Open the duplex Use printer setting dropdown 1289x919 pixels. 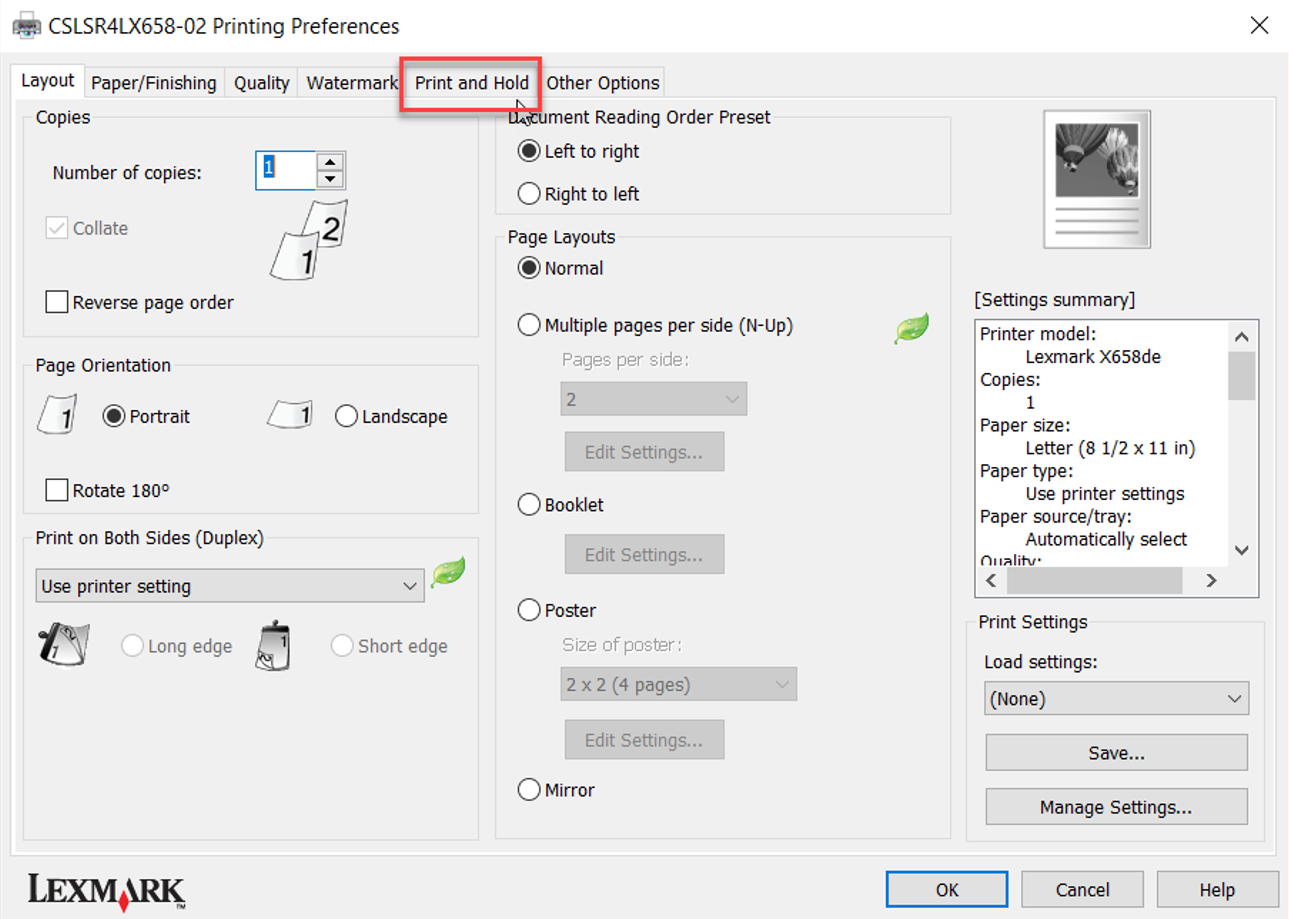point(230,586)
